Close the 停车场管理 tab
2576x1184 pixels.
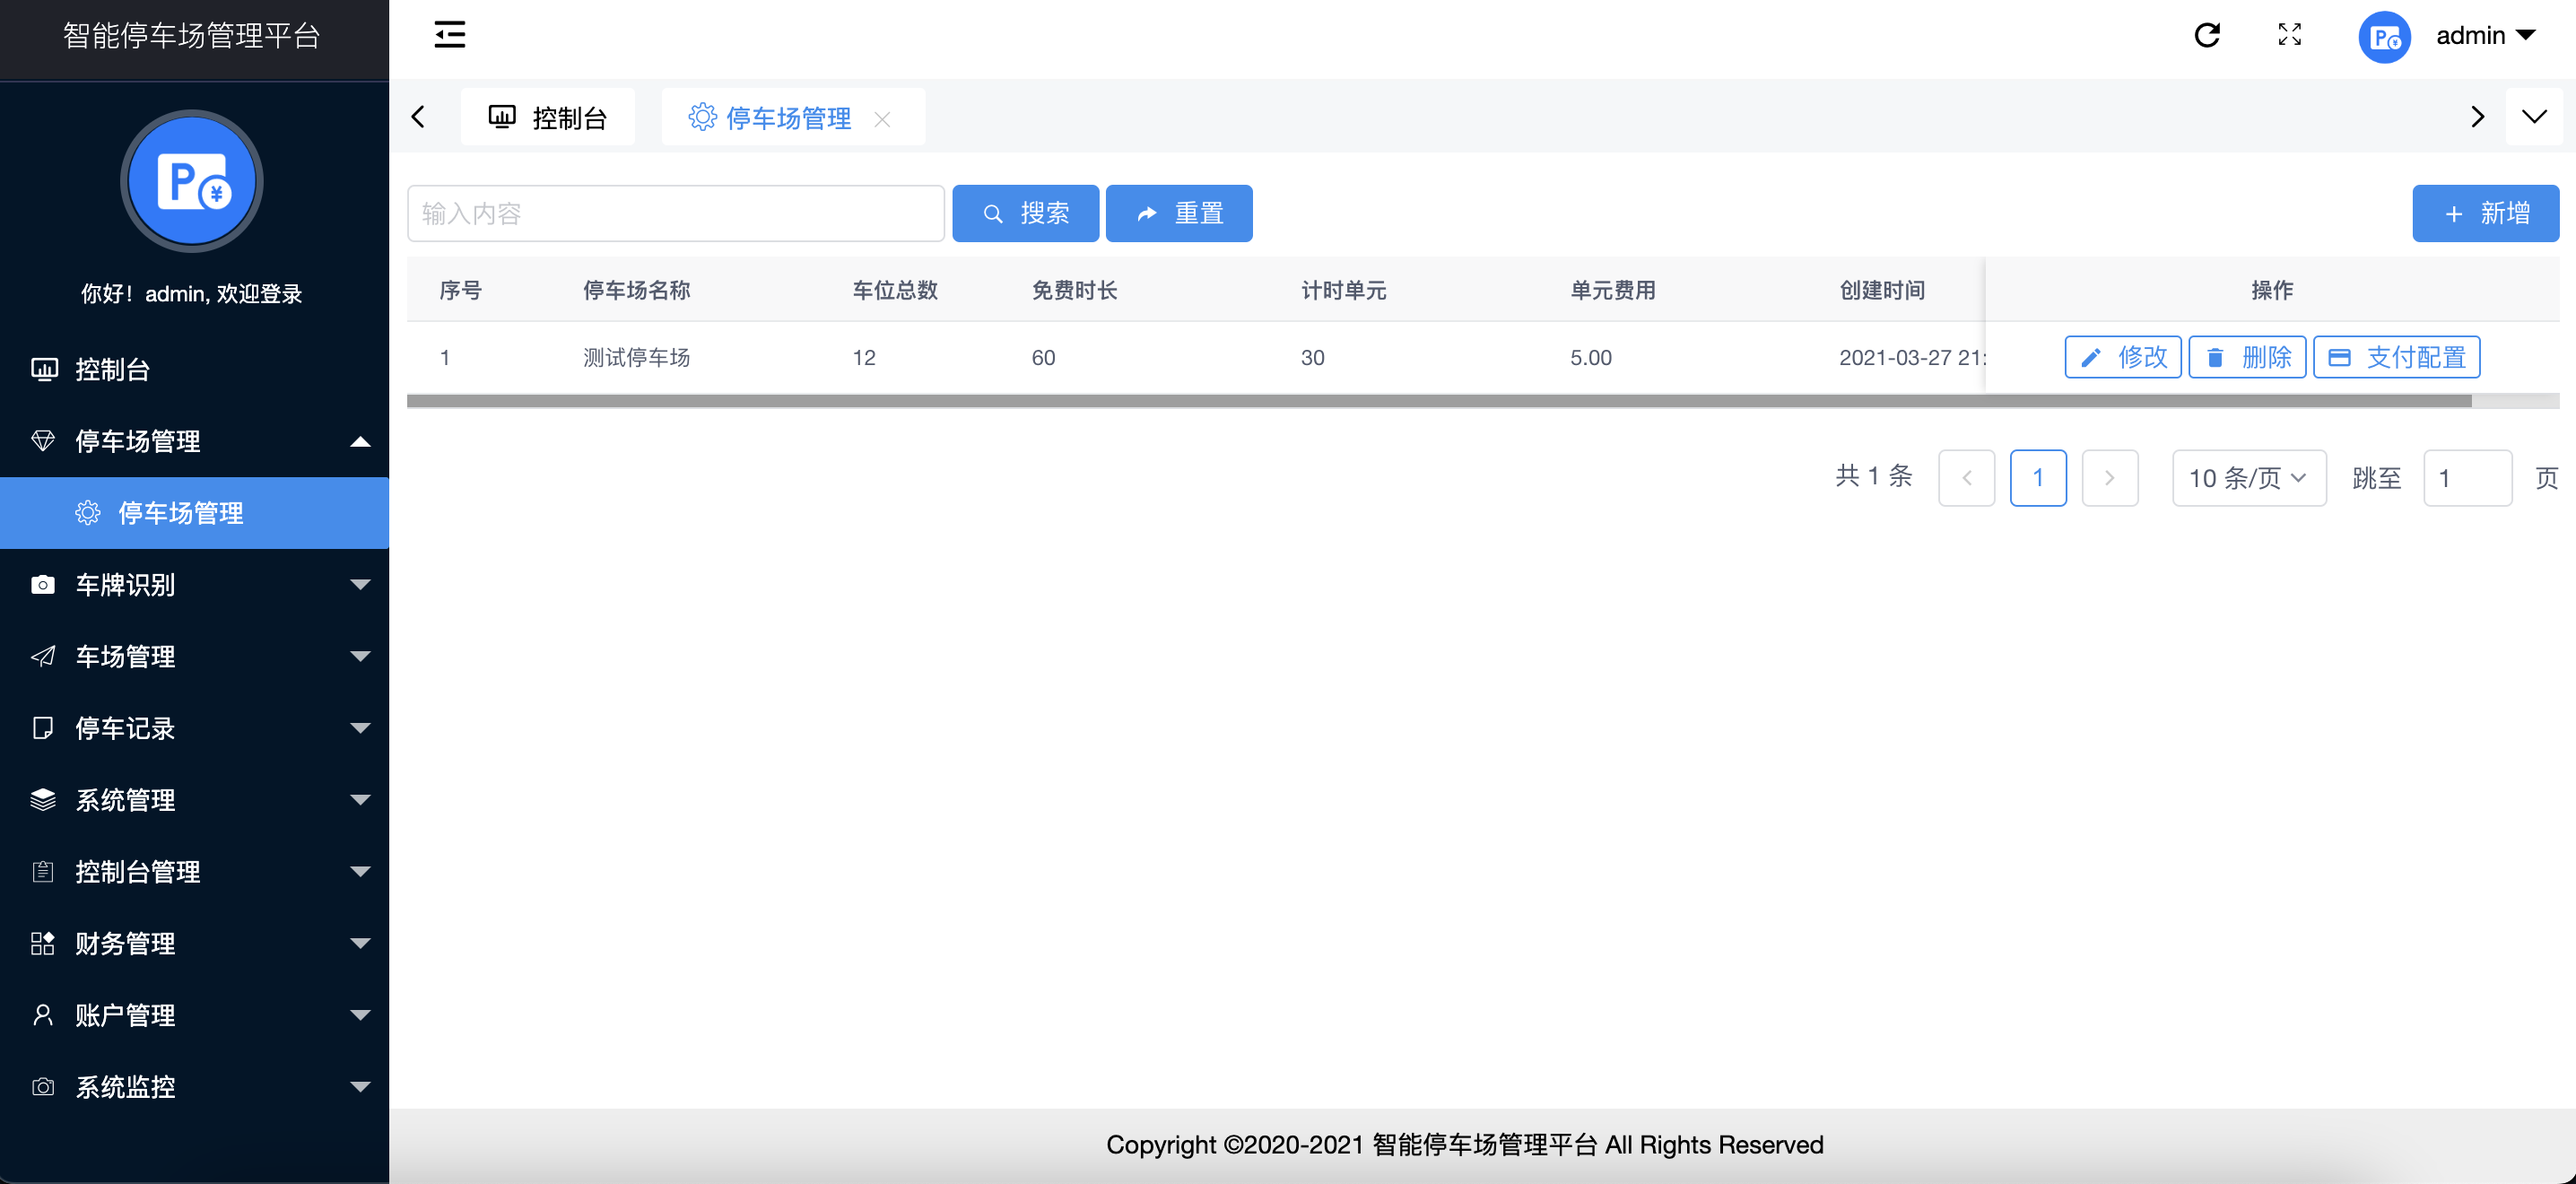pos(884,119)
